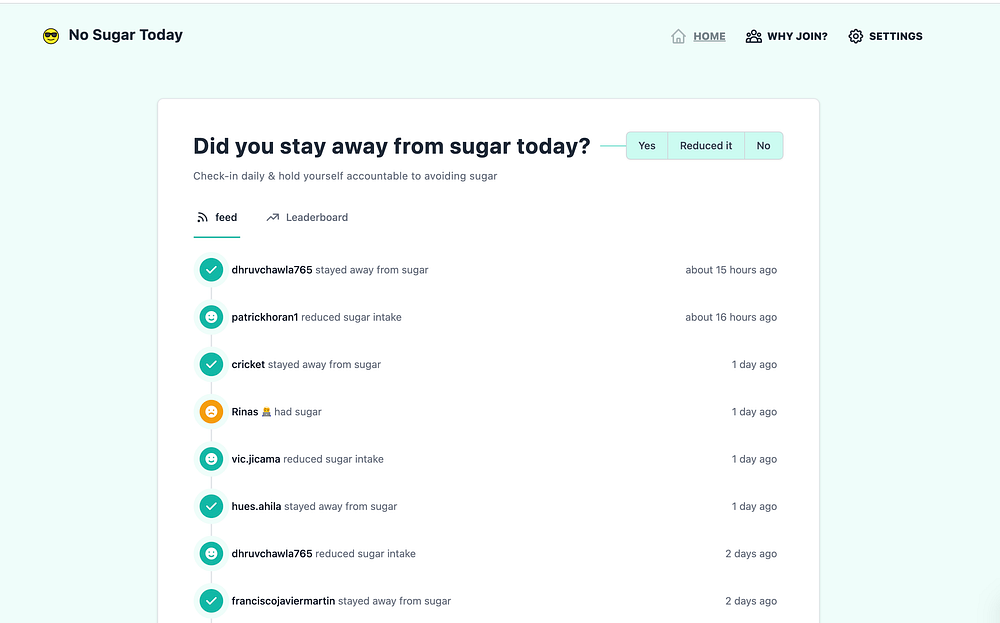Click username franciscojaviermartin in the feed
Image resolution: width=1000 pixels, height=623 pixels.
(283, 601)
